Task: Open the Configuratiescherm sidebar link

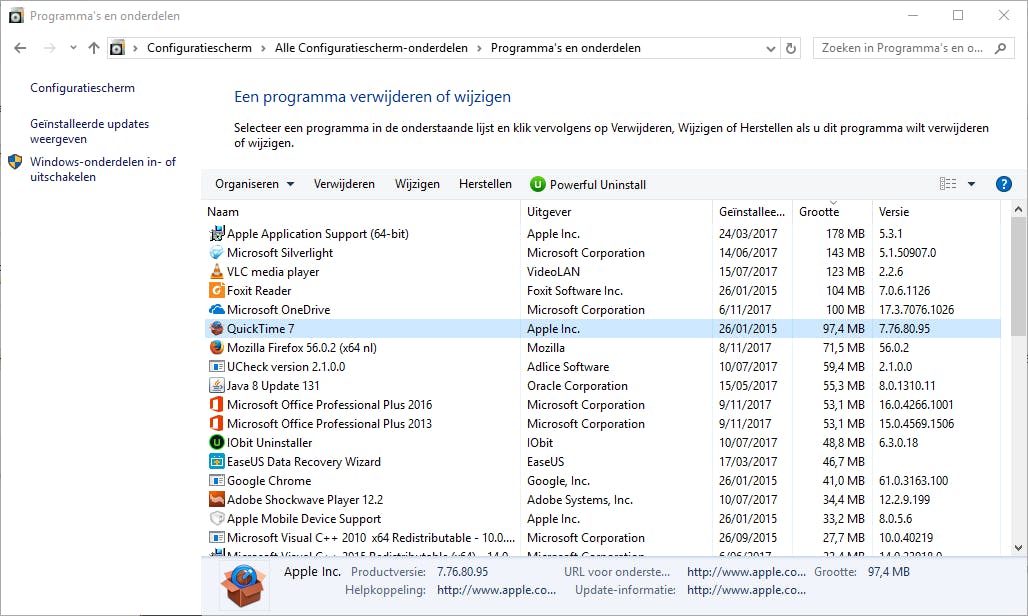Action: [x=83, y=88]
